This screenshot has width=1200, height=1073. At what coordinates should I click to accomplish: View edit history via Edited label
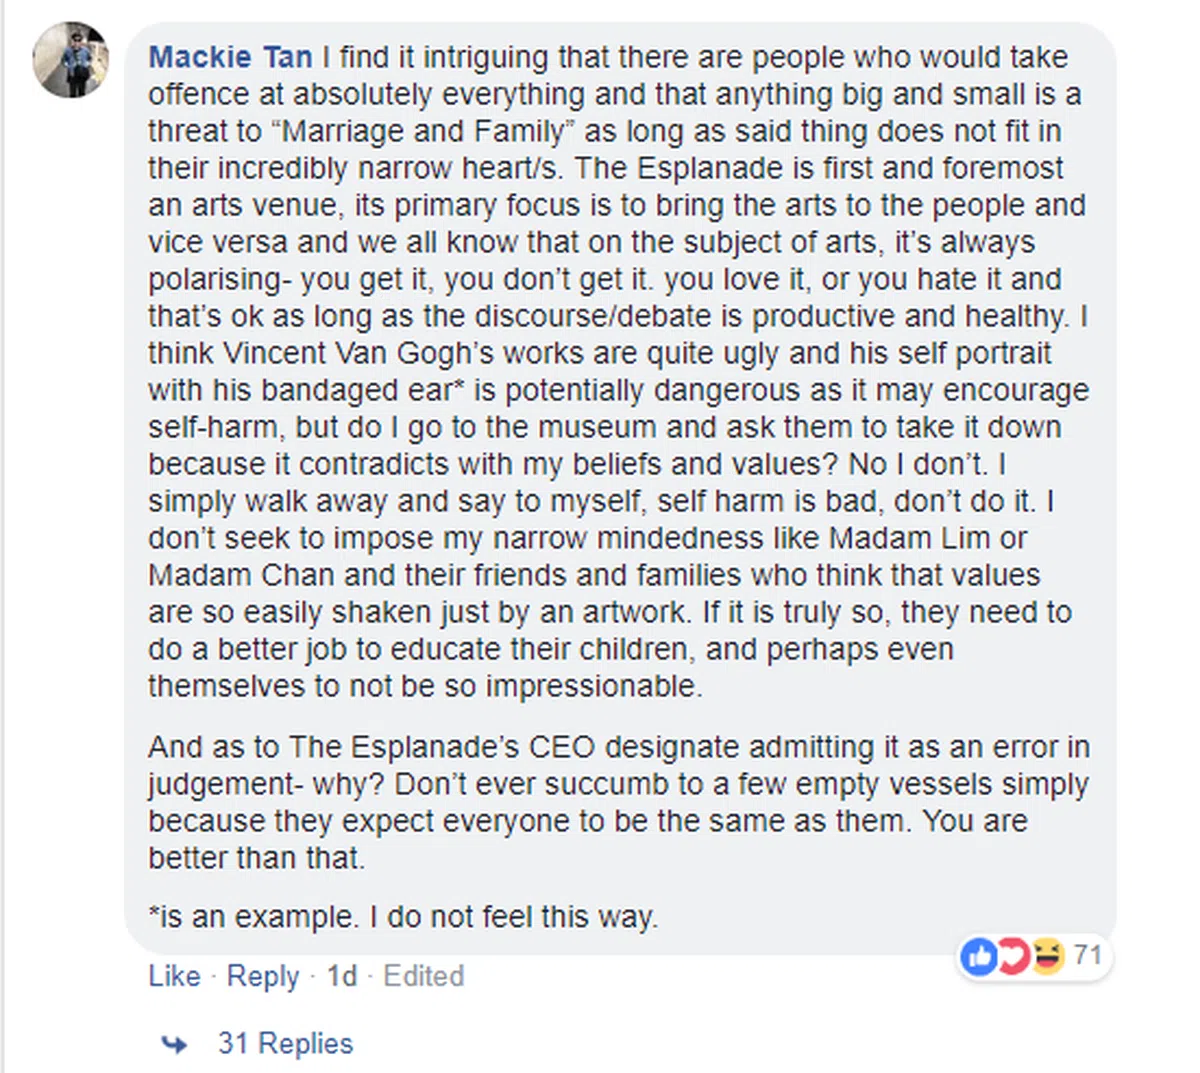point(424,976)
